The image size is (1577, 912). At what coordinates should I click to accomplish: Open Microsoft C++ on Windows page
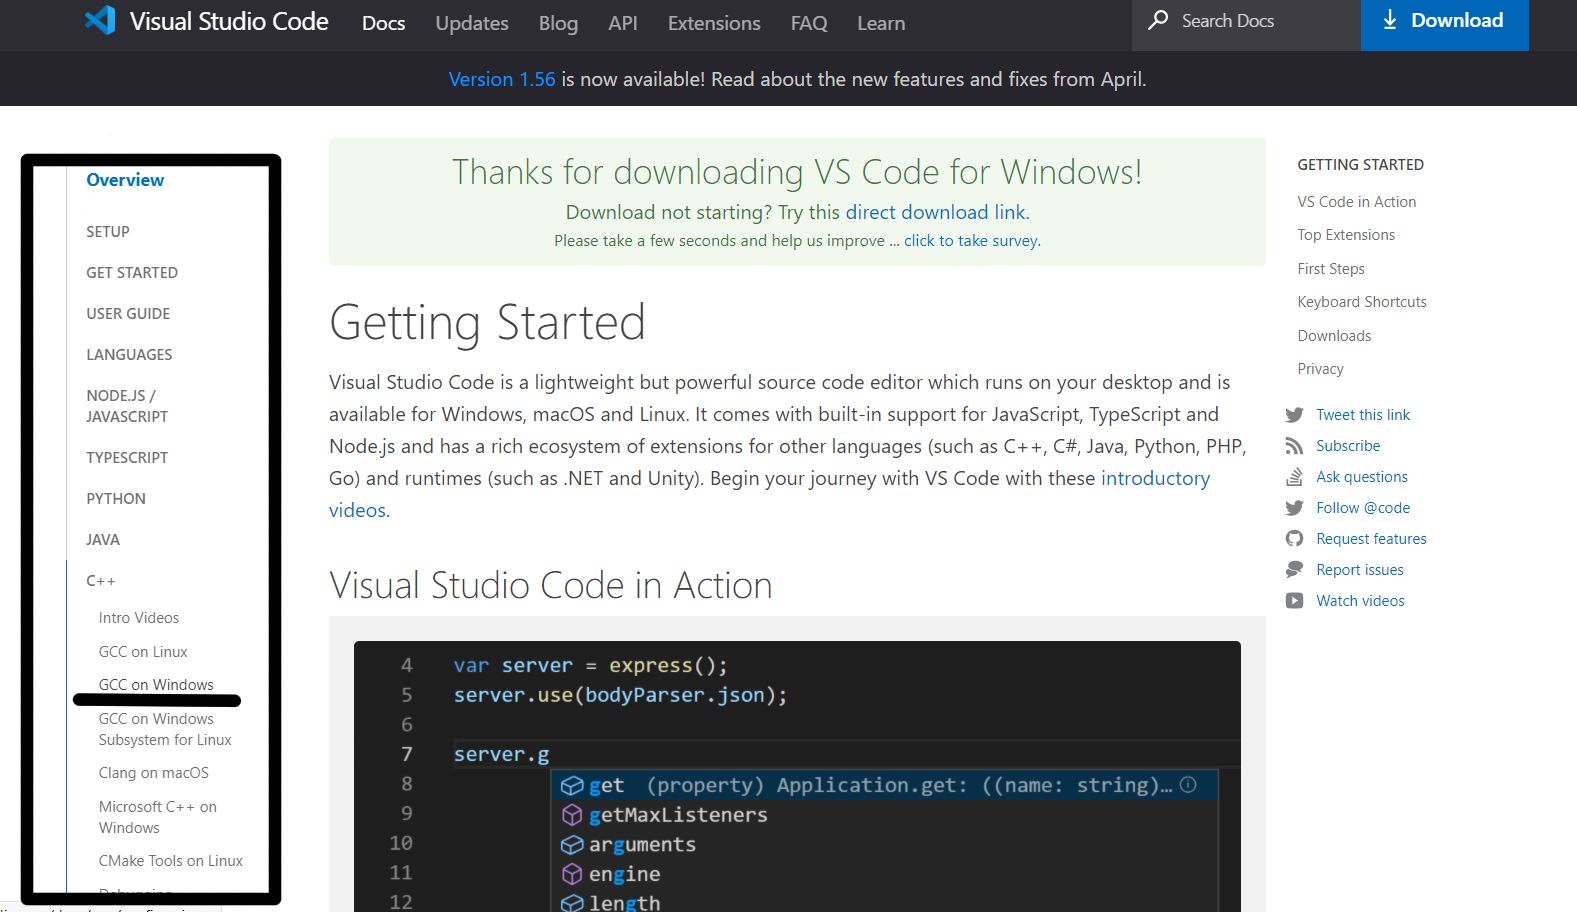158,817
